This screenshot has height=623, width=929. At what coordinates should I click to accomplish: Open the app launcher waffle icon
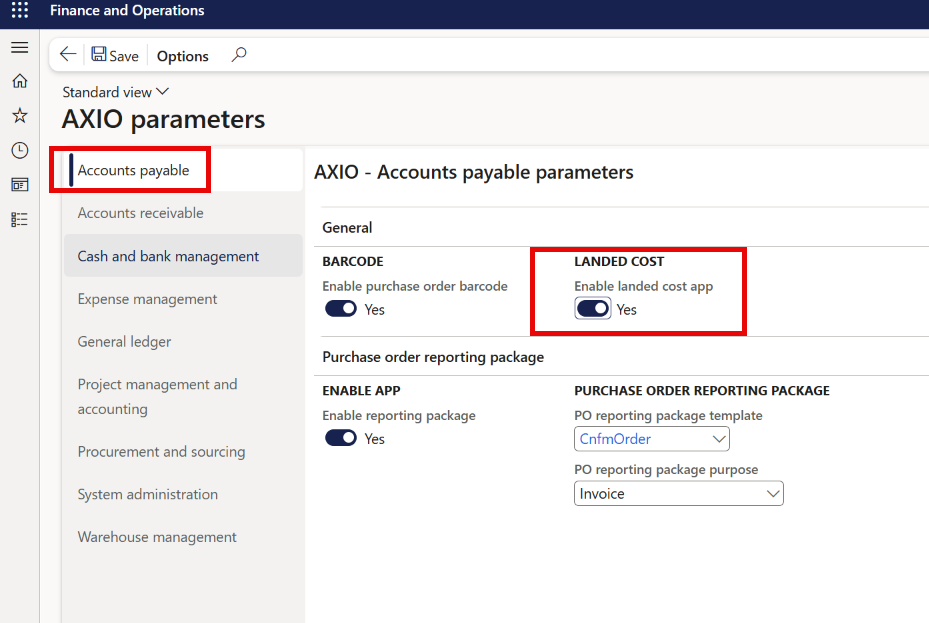click(x=20, y=11)
